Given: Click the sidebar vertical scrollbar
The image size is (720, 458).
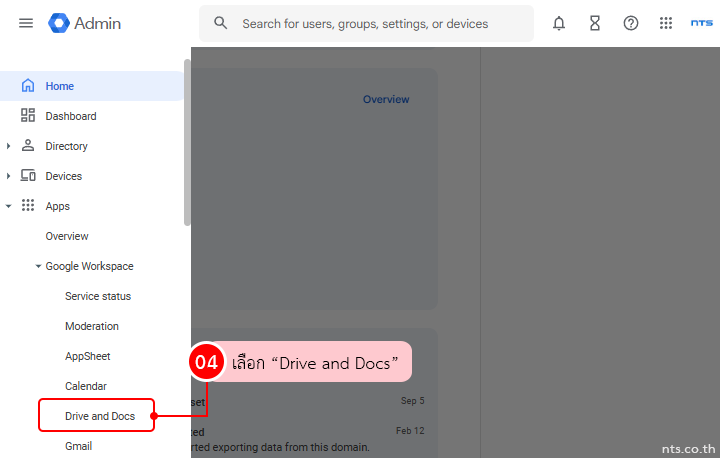Looking at the screenshot, I should (187, 140).
